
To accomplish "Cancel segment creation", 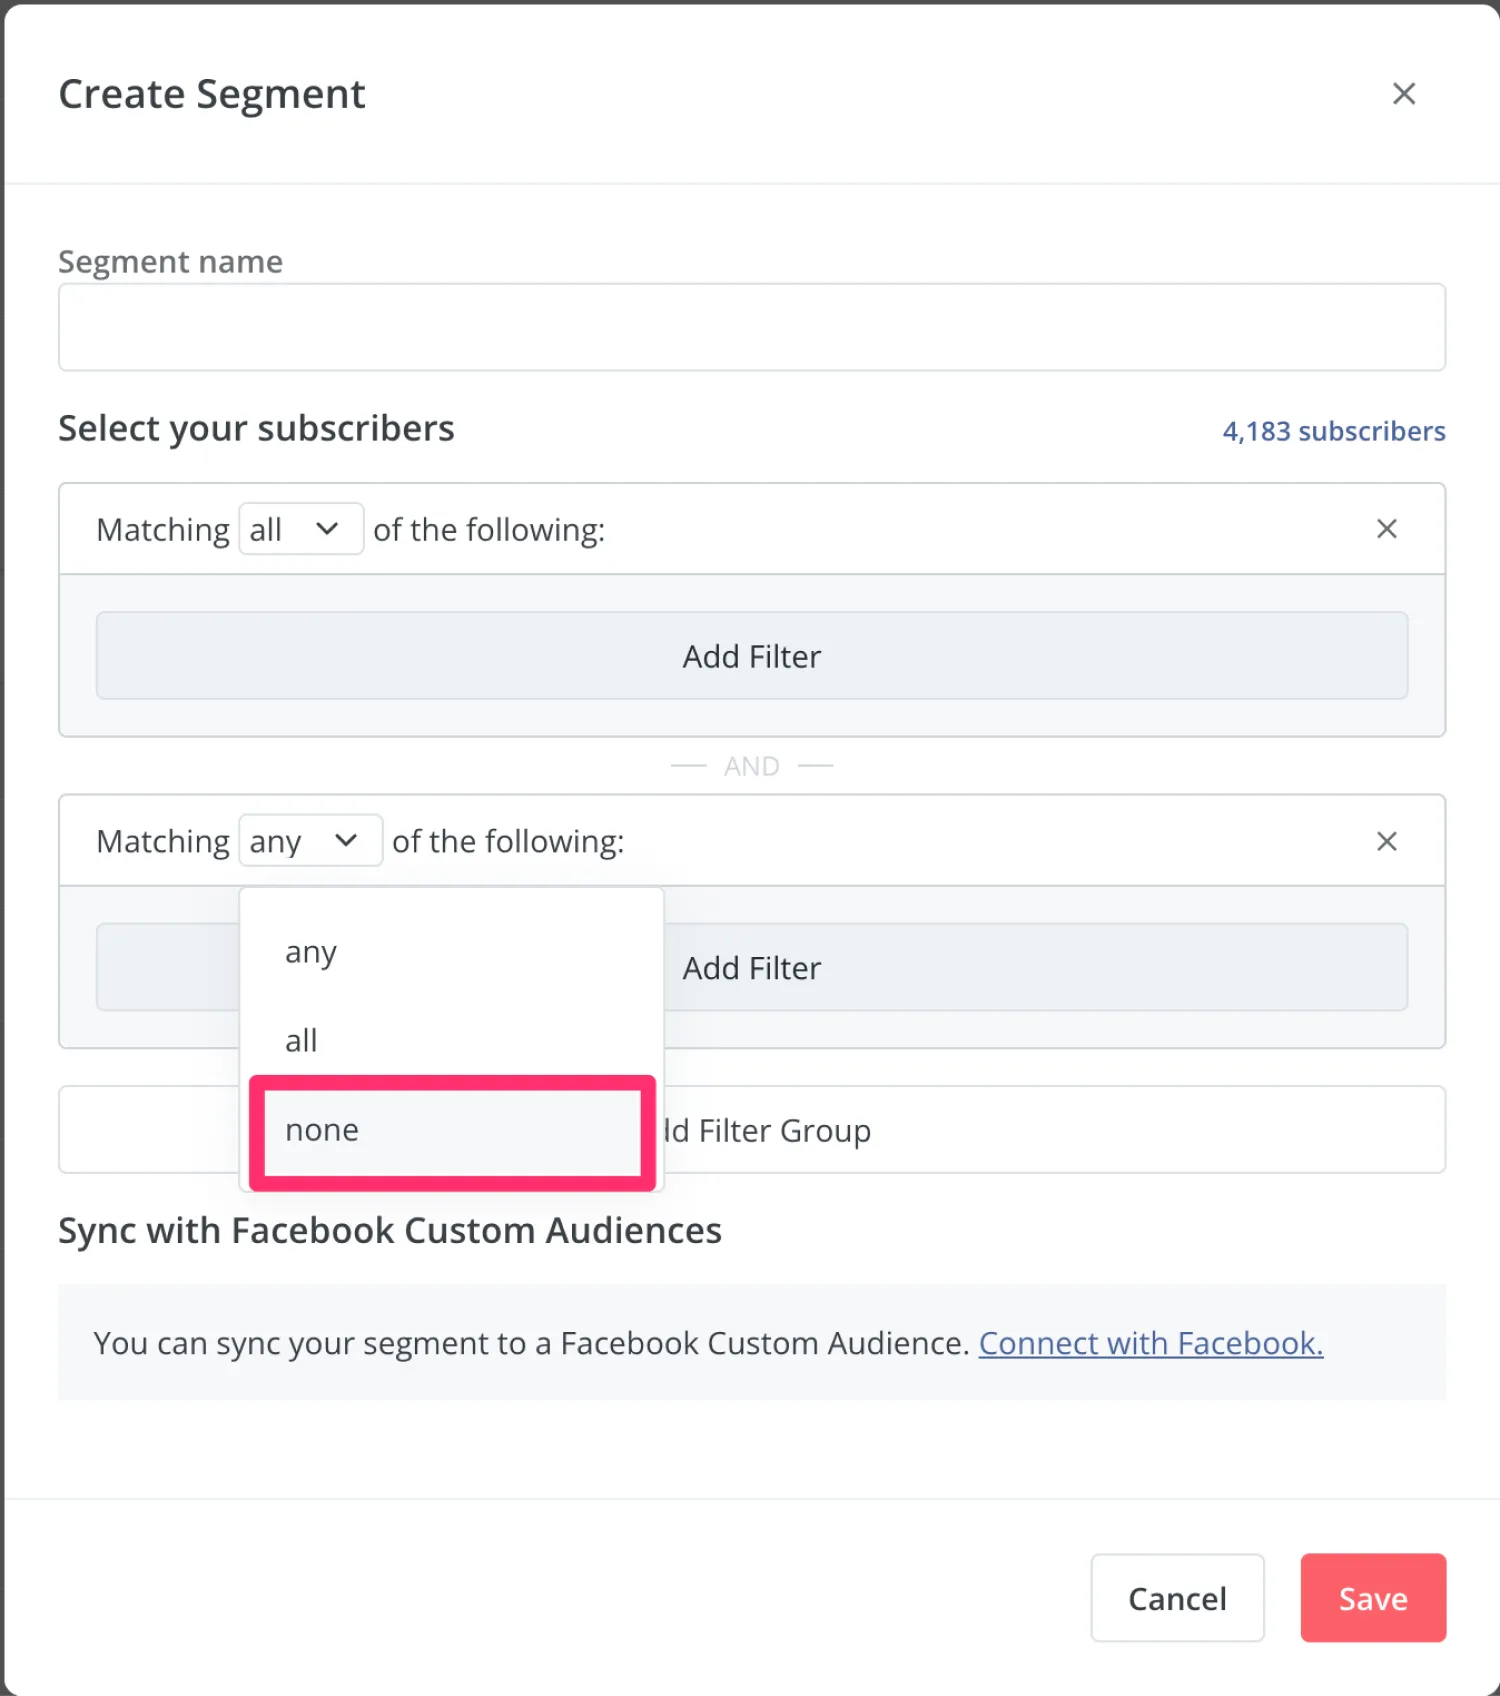I will click(x=1177, y=1598).
